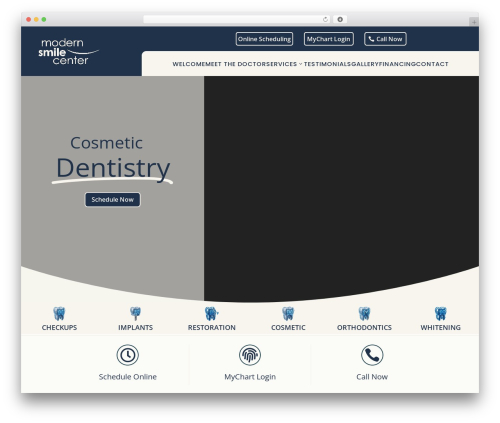Click the Modern Smile Center logo
Image resolution: width=500 pixels, height=423 pixels.
point(68,52)
